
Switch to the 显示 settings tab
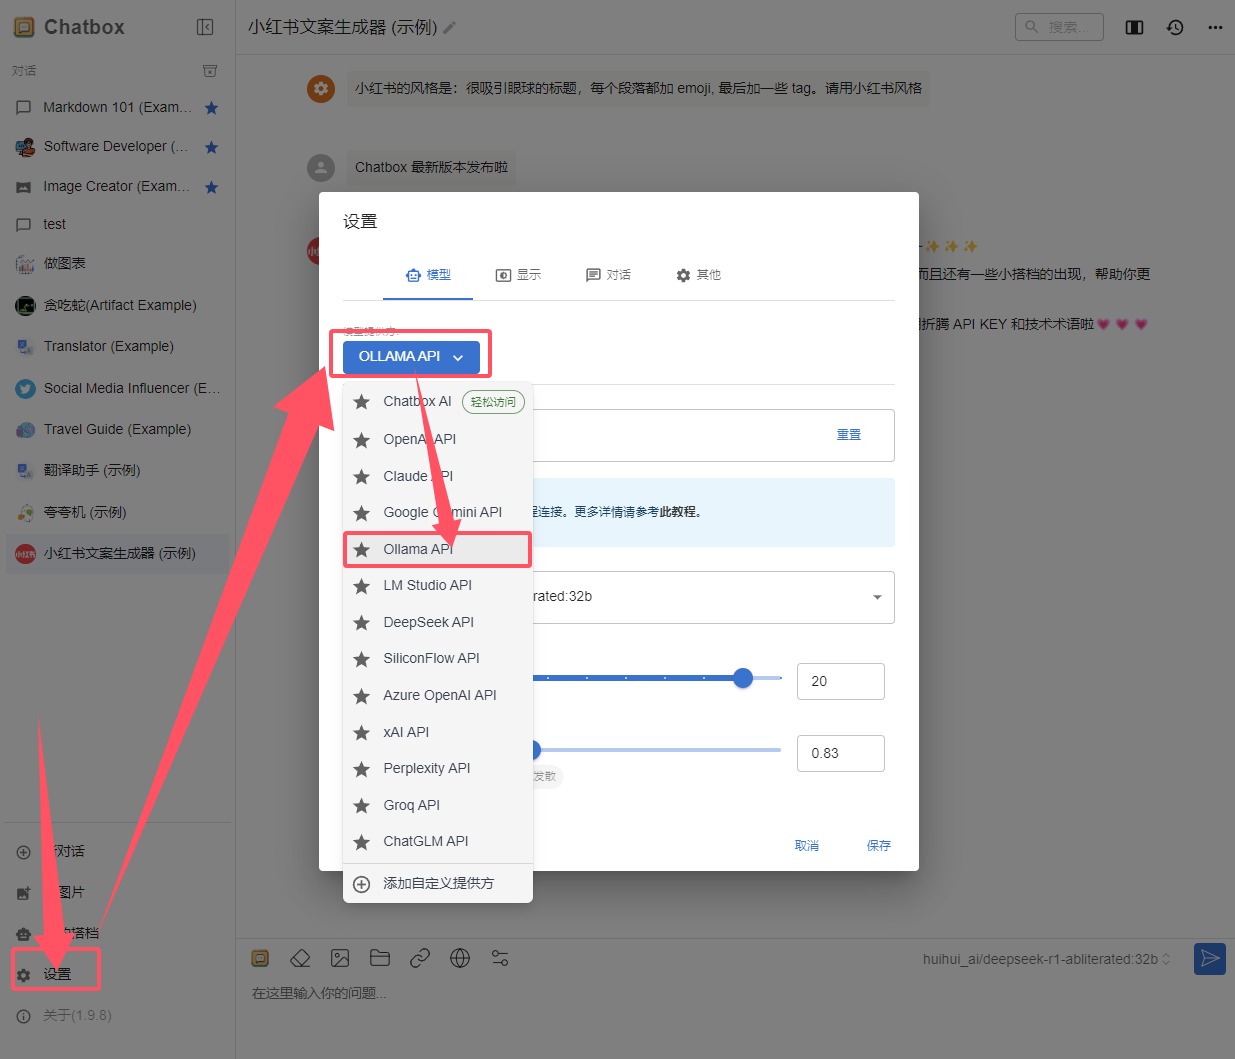tap(518, 275)
